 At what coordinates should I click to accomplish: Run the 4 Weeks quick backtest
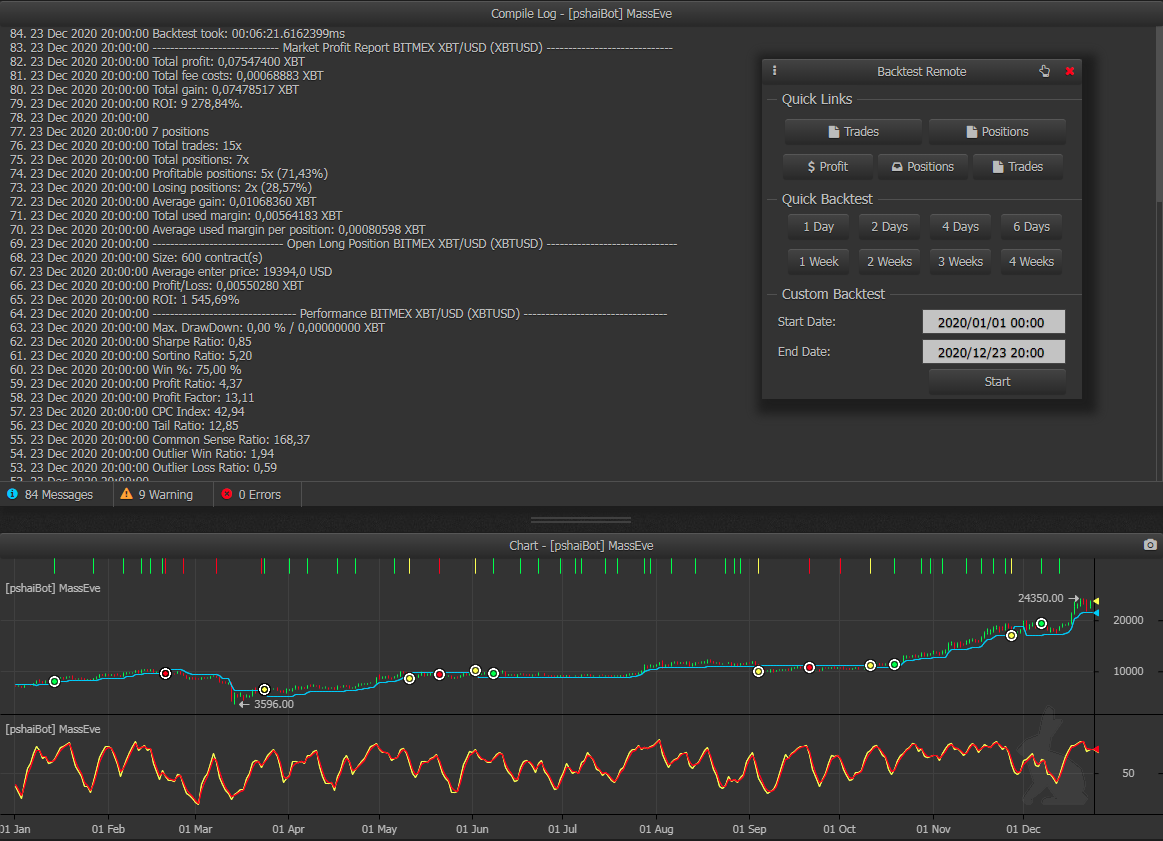point(1031,262)
